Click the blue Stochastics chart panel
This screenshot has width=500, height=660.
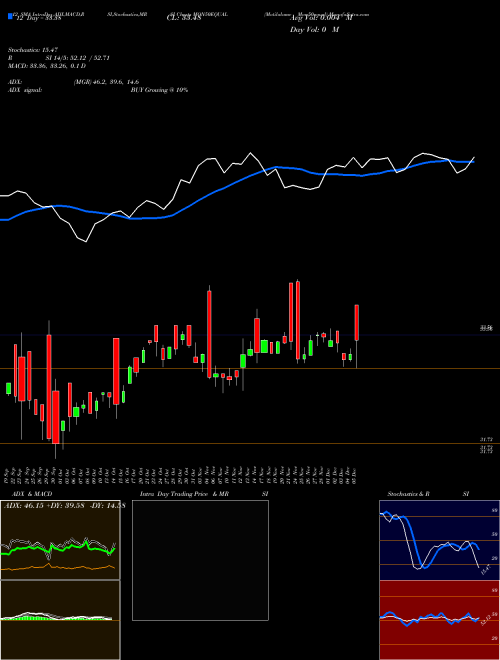(x=439, y=540)
